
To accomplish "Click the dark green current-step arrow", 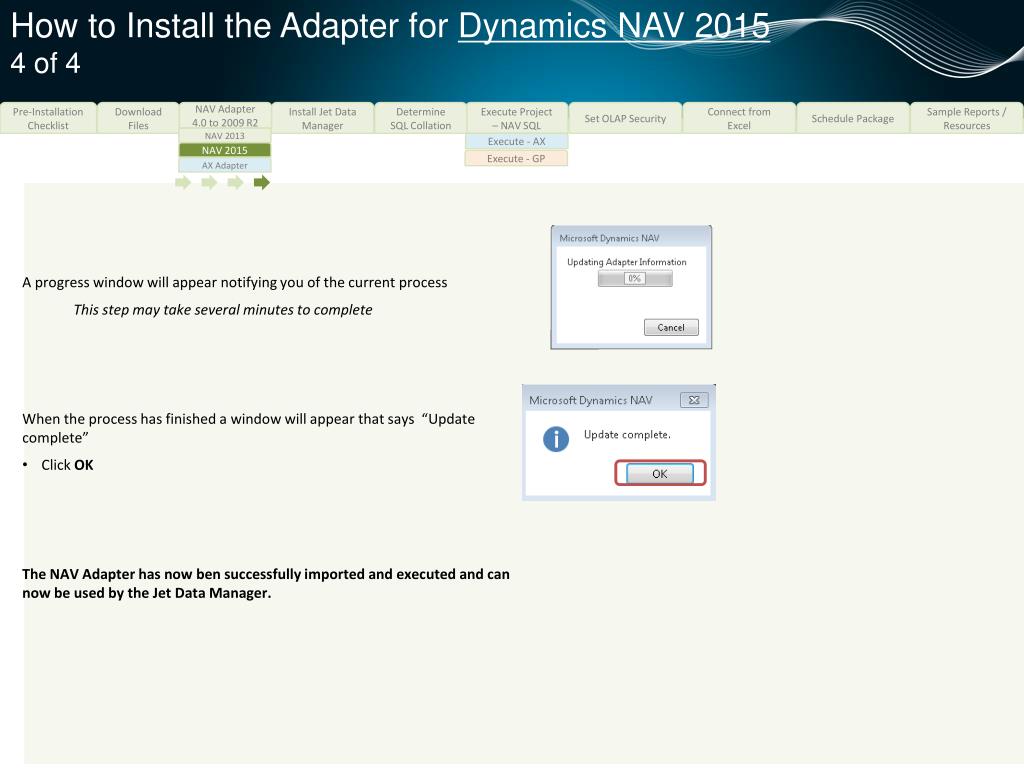I will pos(262,183).
